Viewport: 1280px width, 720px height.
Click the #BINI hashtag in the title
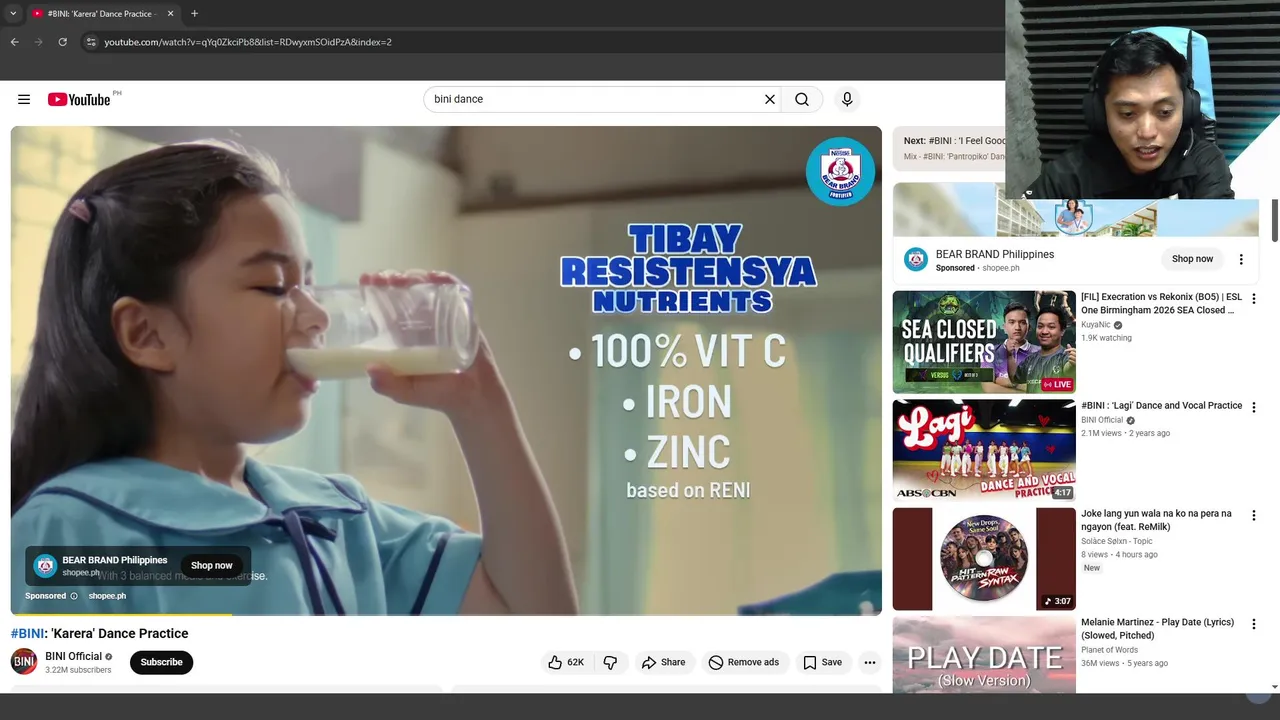[x=27, y=633]
